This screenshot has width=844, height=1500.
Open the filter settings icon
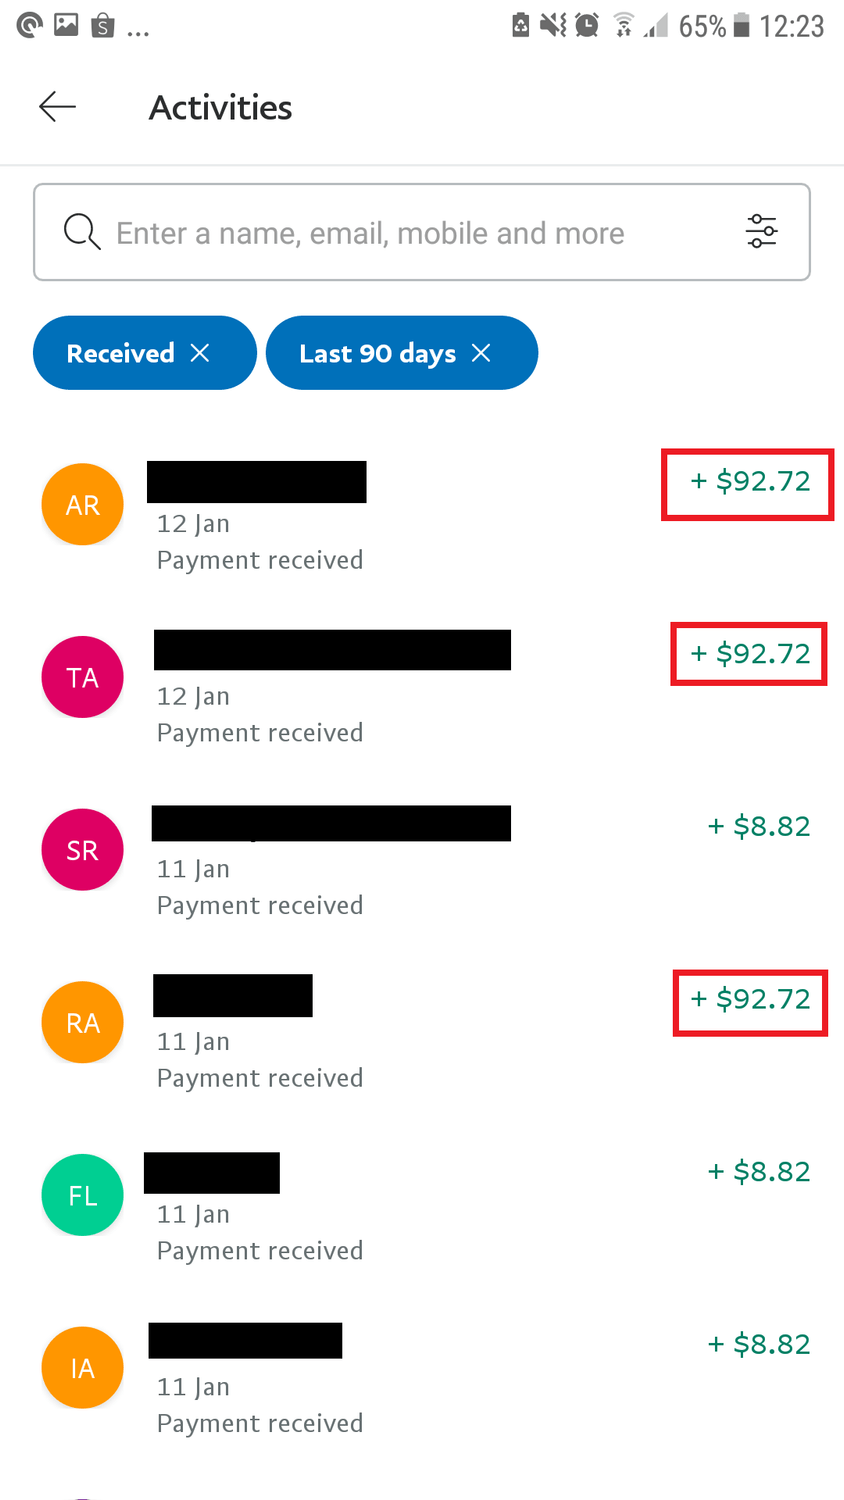click(761, 232)
